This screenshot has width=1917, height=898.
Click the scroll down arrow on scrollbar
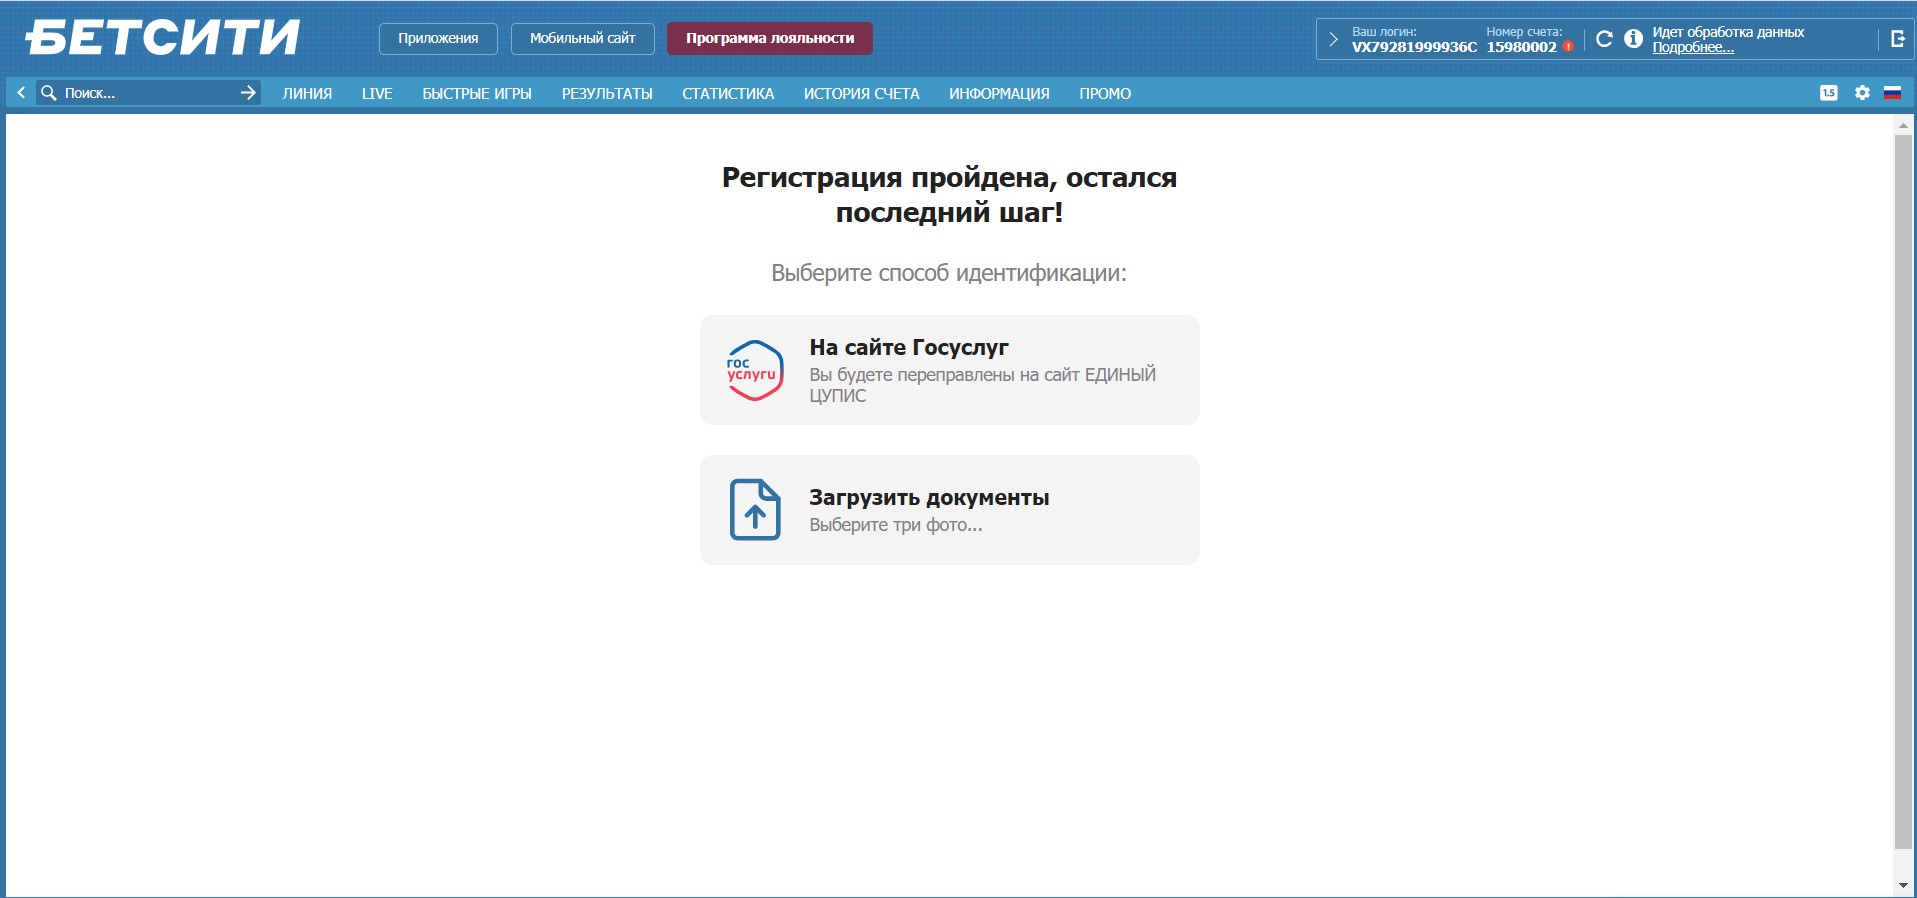click(x=1903, y=886)
